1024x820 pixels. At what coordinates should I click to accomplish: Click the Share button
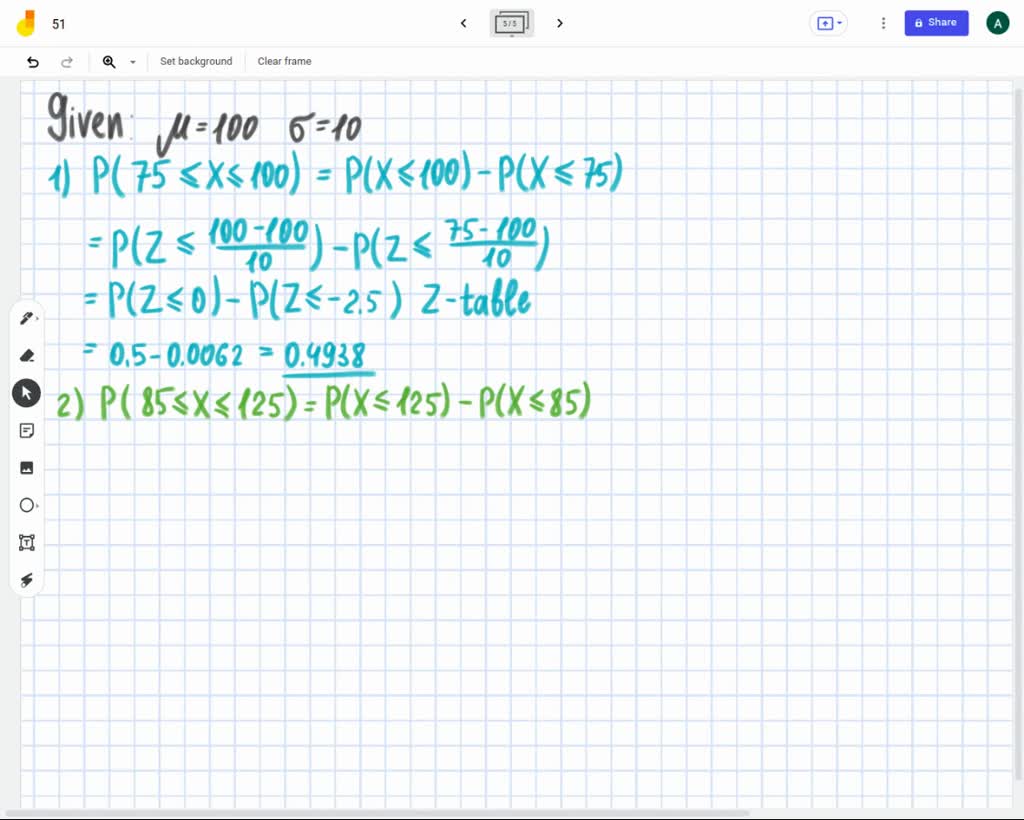[x=936, y=22]
